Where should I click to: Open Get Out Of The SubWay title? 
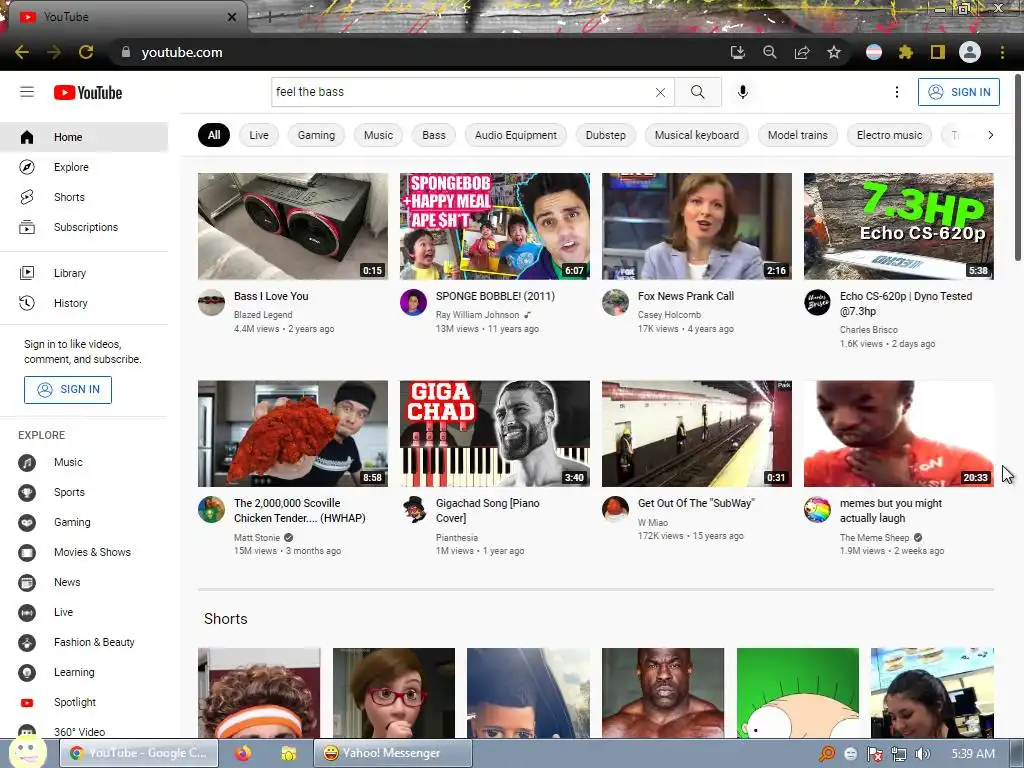pyautogui.click(x=696, y=503)
